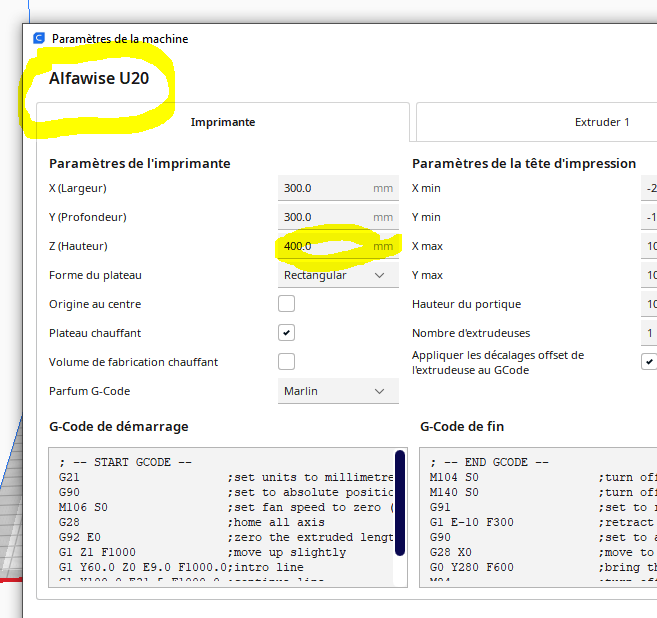Edit the X (Largeur) value field
This screenshot has width=657, height=618.
[x=338, y=188]
